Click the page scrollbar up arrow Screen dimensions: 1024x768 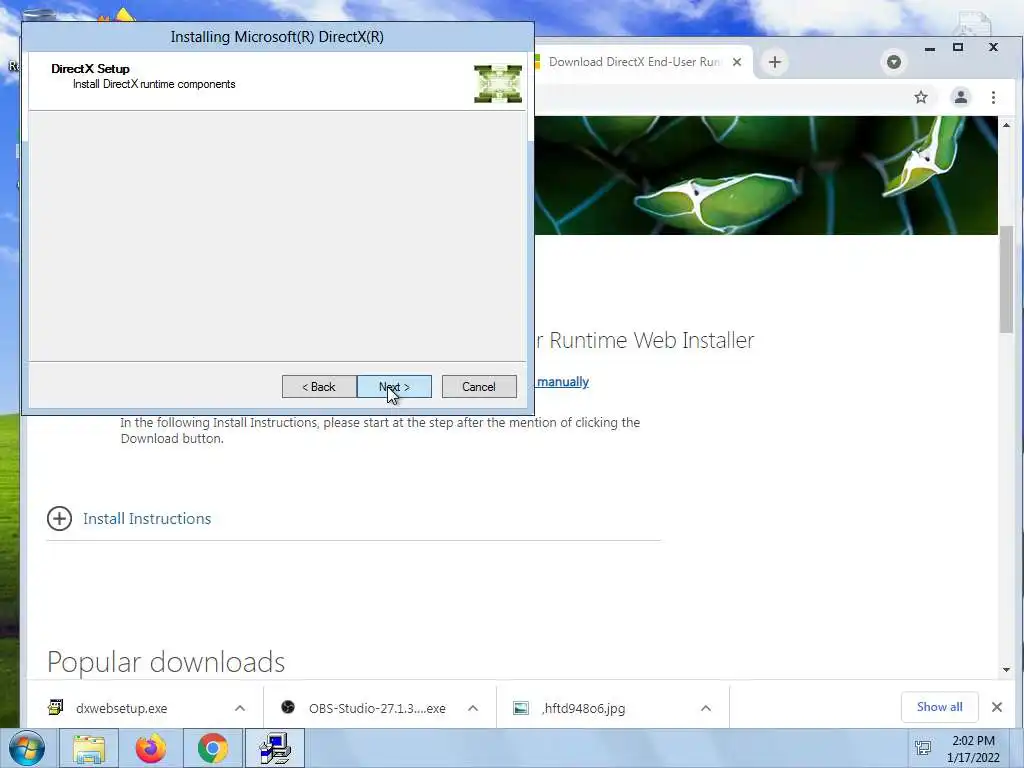click(1006, 125)
